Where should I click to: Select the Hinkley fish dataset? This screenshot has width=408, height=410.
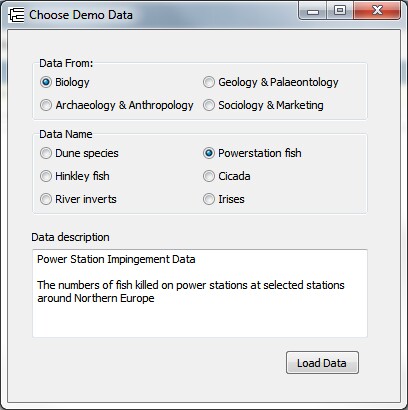pyautogui.click(x=75, y=176)
